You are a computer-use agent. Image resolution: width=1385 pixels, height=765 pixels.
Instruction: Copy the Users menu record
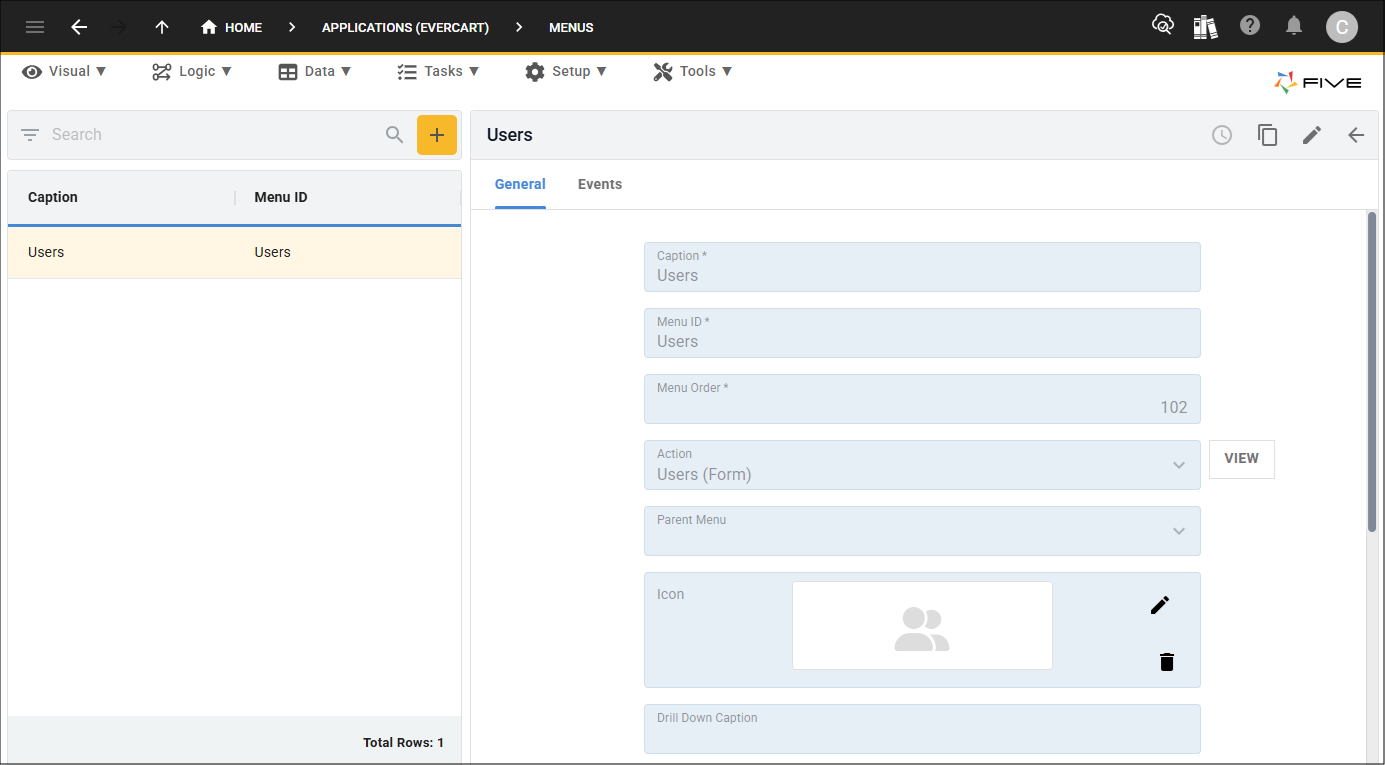[x=1267, y=135]
